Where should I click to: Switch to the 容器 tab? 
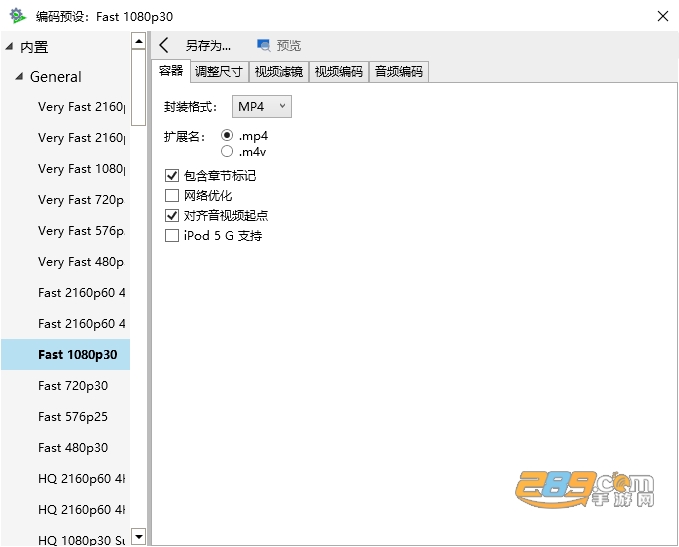coord(171,71)
